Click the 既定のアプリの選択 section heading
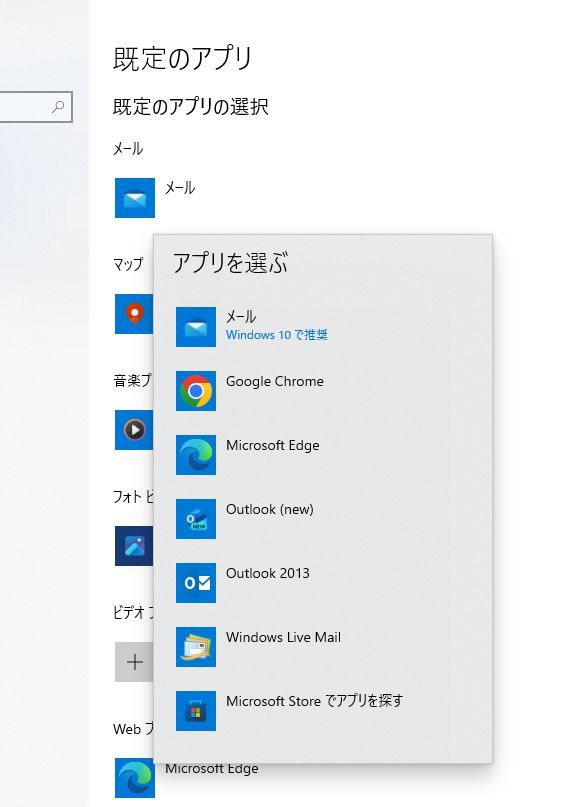575x807 pixels. (x=190, y=107)
